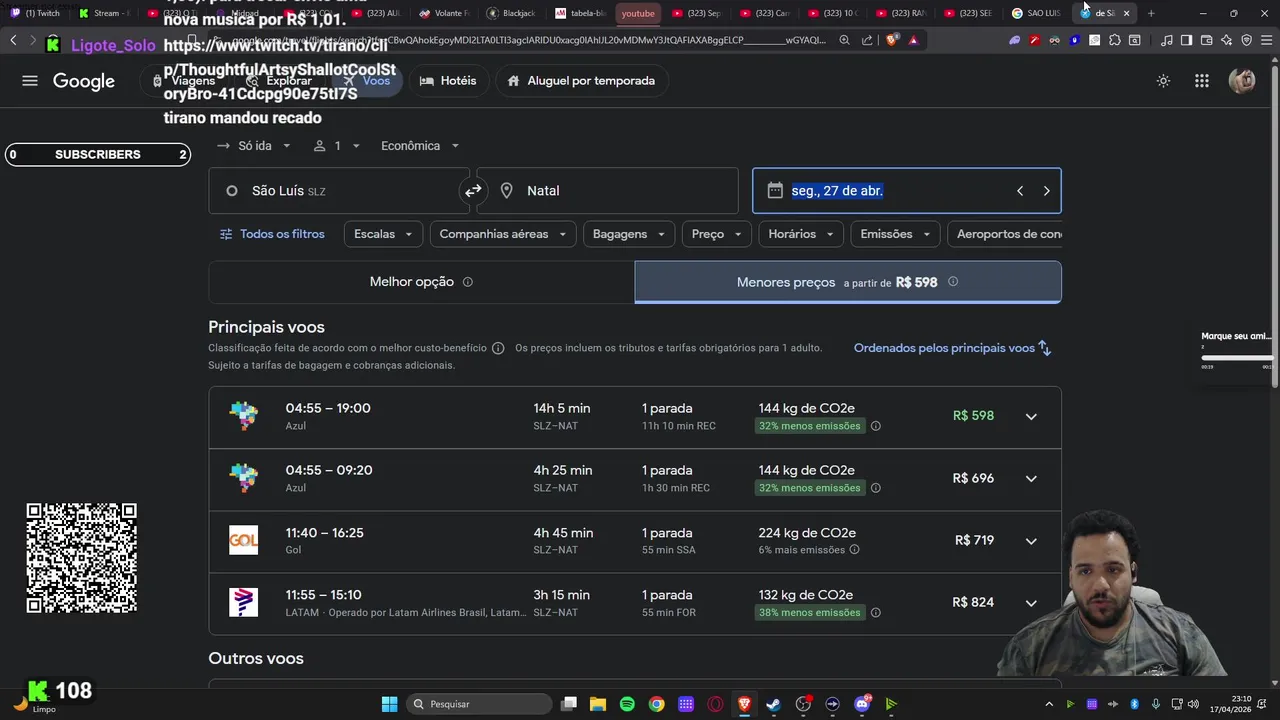Click the share page icon in address bar
Screen dimensions: 1280x720
tap(866, 40)
